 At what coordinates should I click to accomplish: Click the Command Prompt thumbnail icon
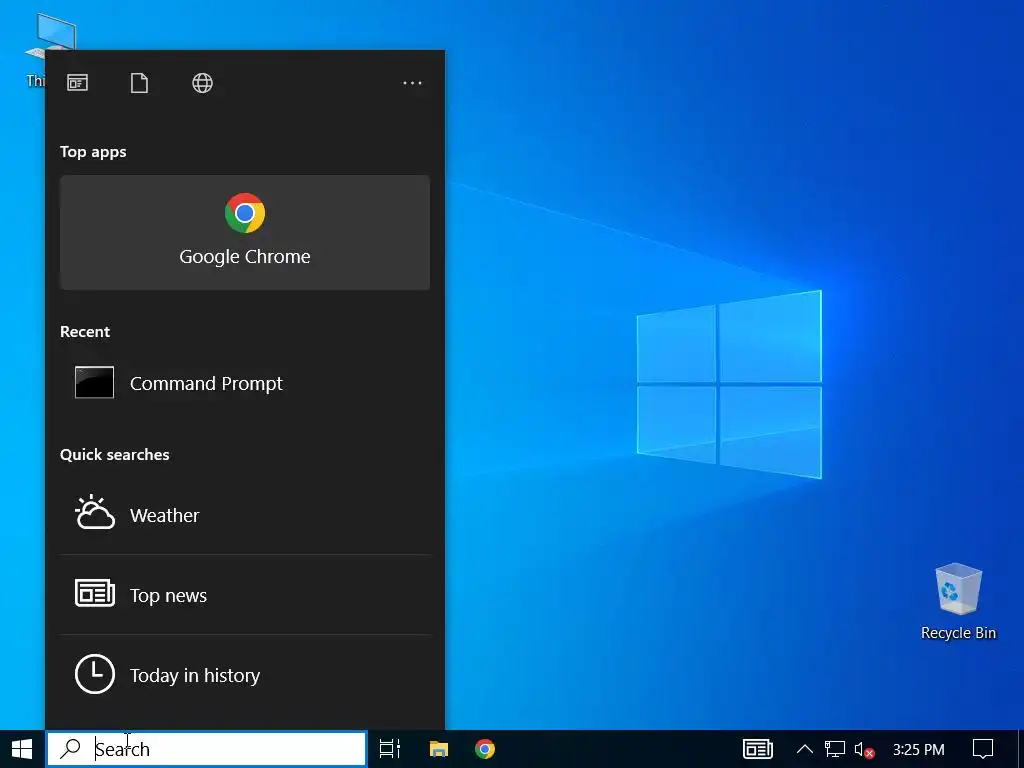pyautogui.click(x=94, y=383)
